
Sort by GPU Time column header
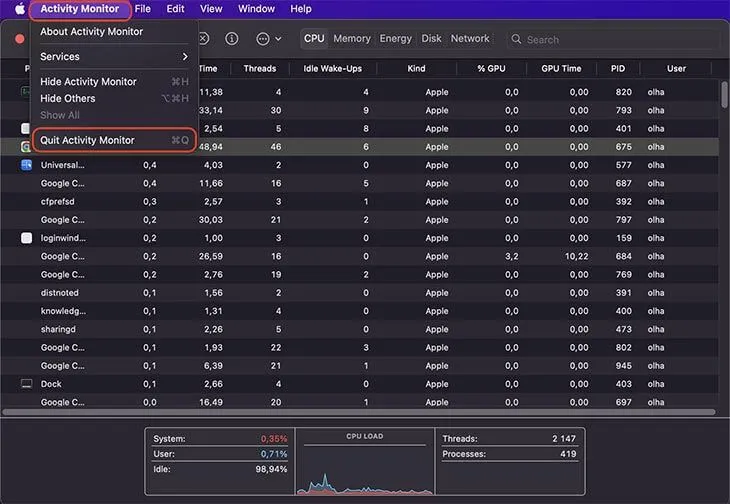pyautogui.click(x=561, y=68)
